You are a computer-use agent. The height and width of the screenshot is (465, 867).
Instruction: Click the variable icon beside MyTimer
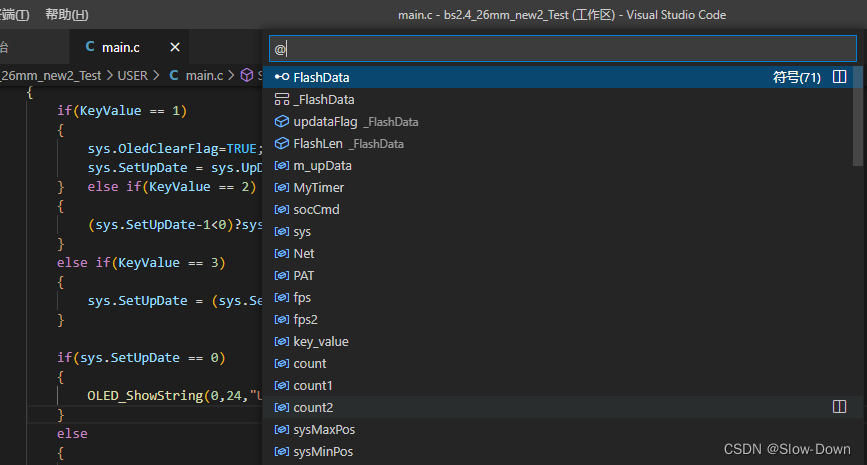point(282,187)
